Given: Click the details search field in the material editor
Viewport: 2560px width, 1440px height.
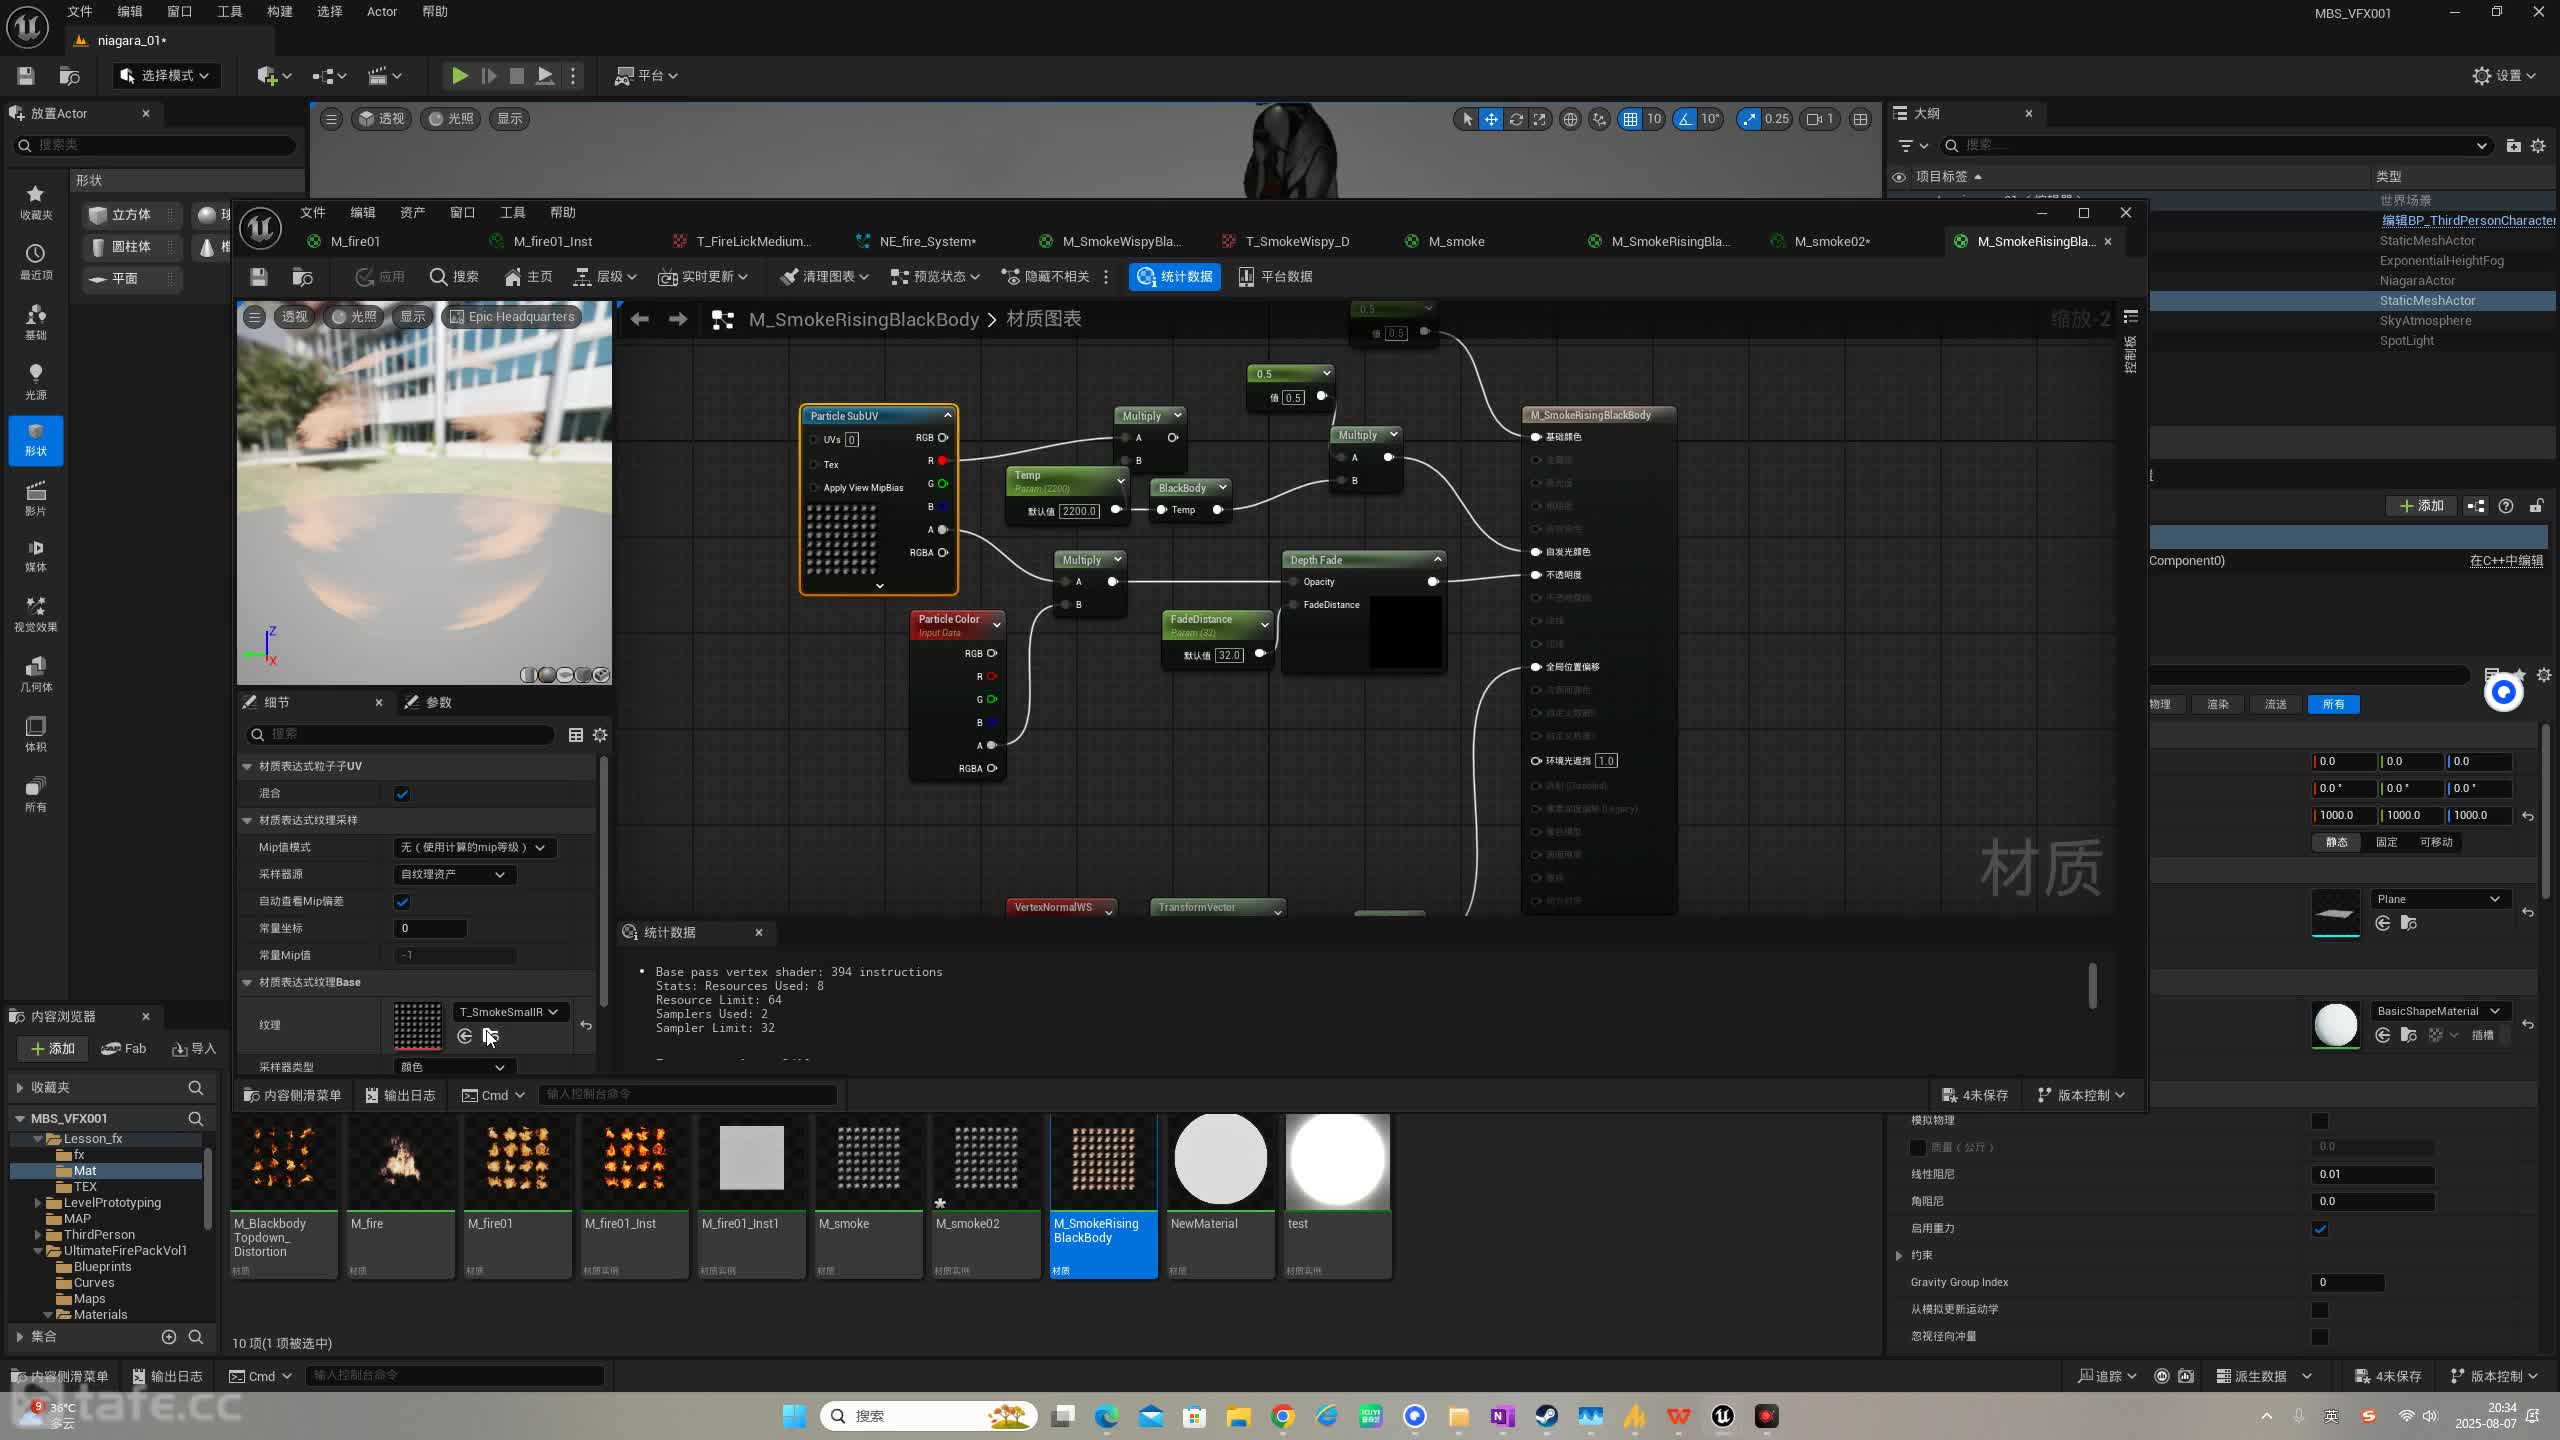Looking at the screenshot, I should pyautogui.click(x=400, y=735).
